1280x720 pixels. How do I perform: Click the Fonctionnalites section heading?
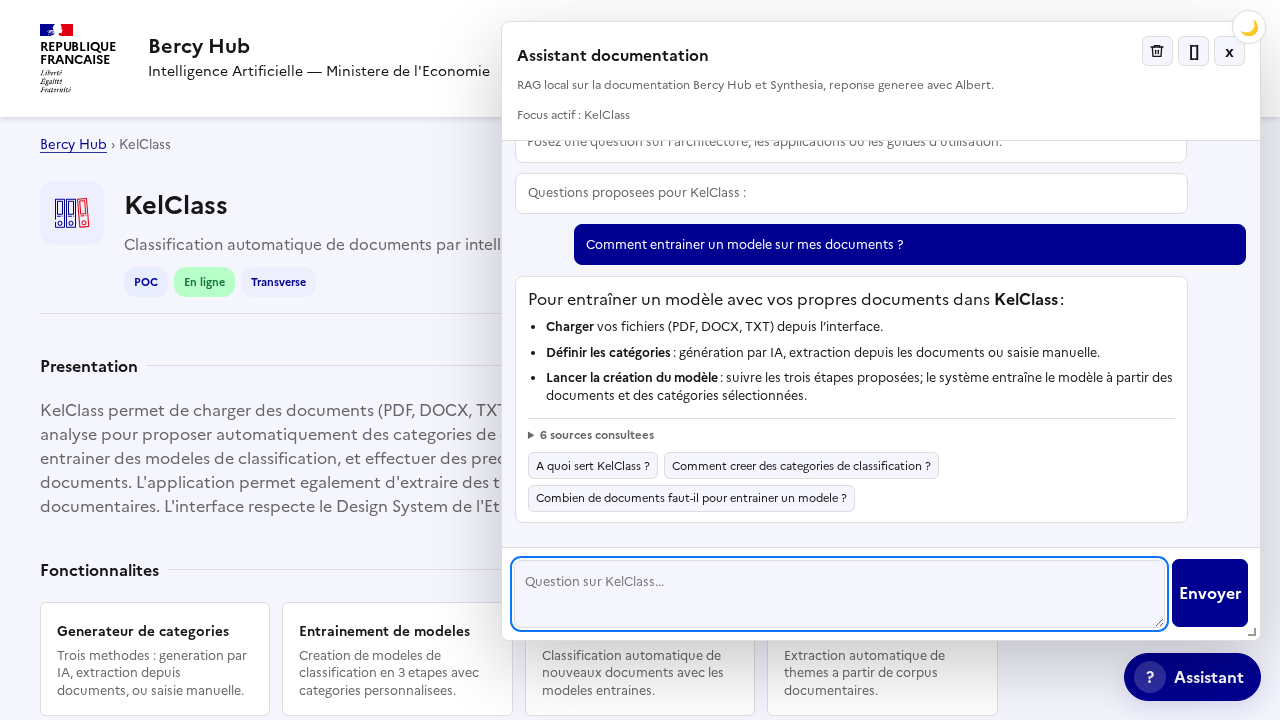click(x=100, y=570)
